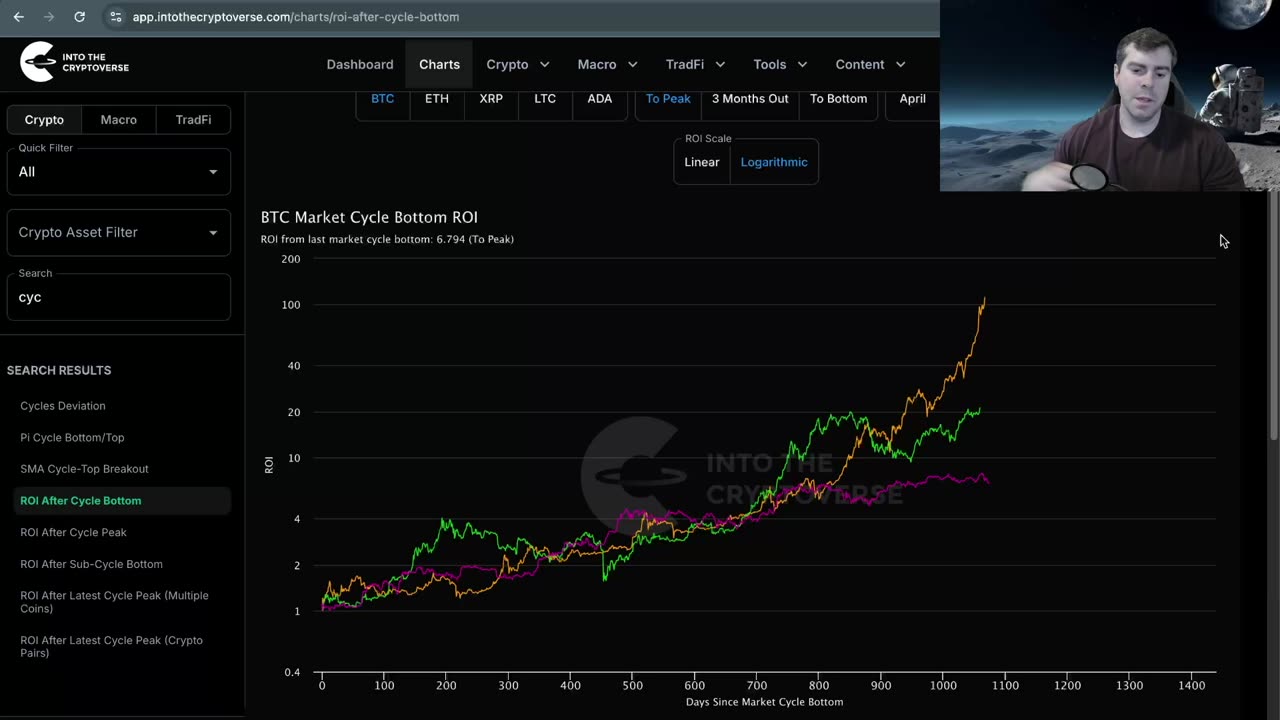
Task: Select the ETH coin toggle
Action: (437, 99)
